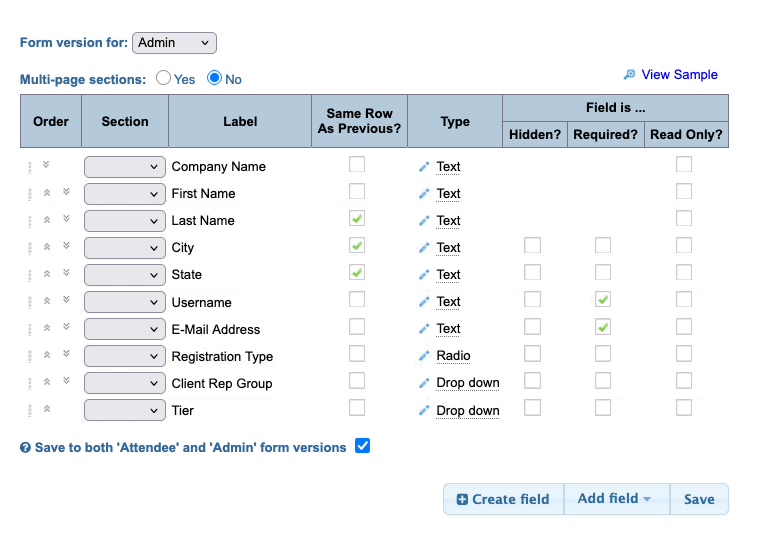Expand the Section dropdown for First Name
This screenshot has height=550, width=758.
tap(124, 194)
